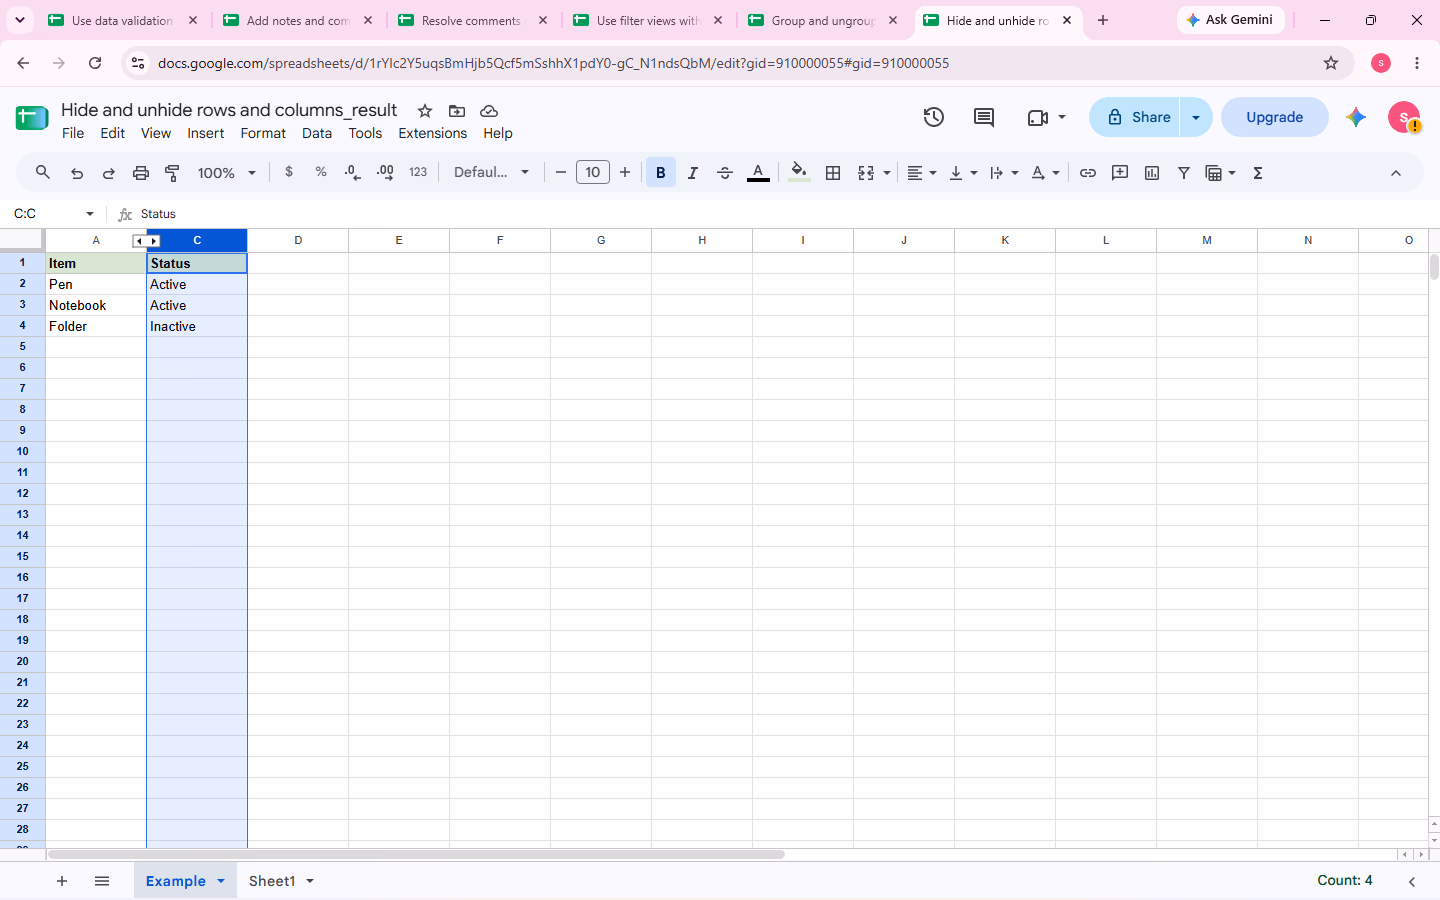Hide the menus with collapse chevron
This screenshot has width=1440, height=900.
tap(1396, 173)
